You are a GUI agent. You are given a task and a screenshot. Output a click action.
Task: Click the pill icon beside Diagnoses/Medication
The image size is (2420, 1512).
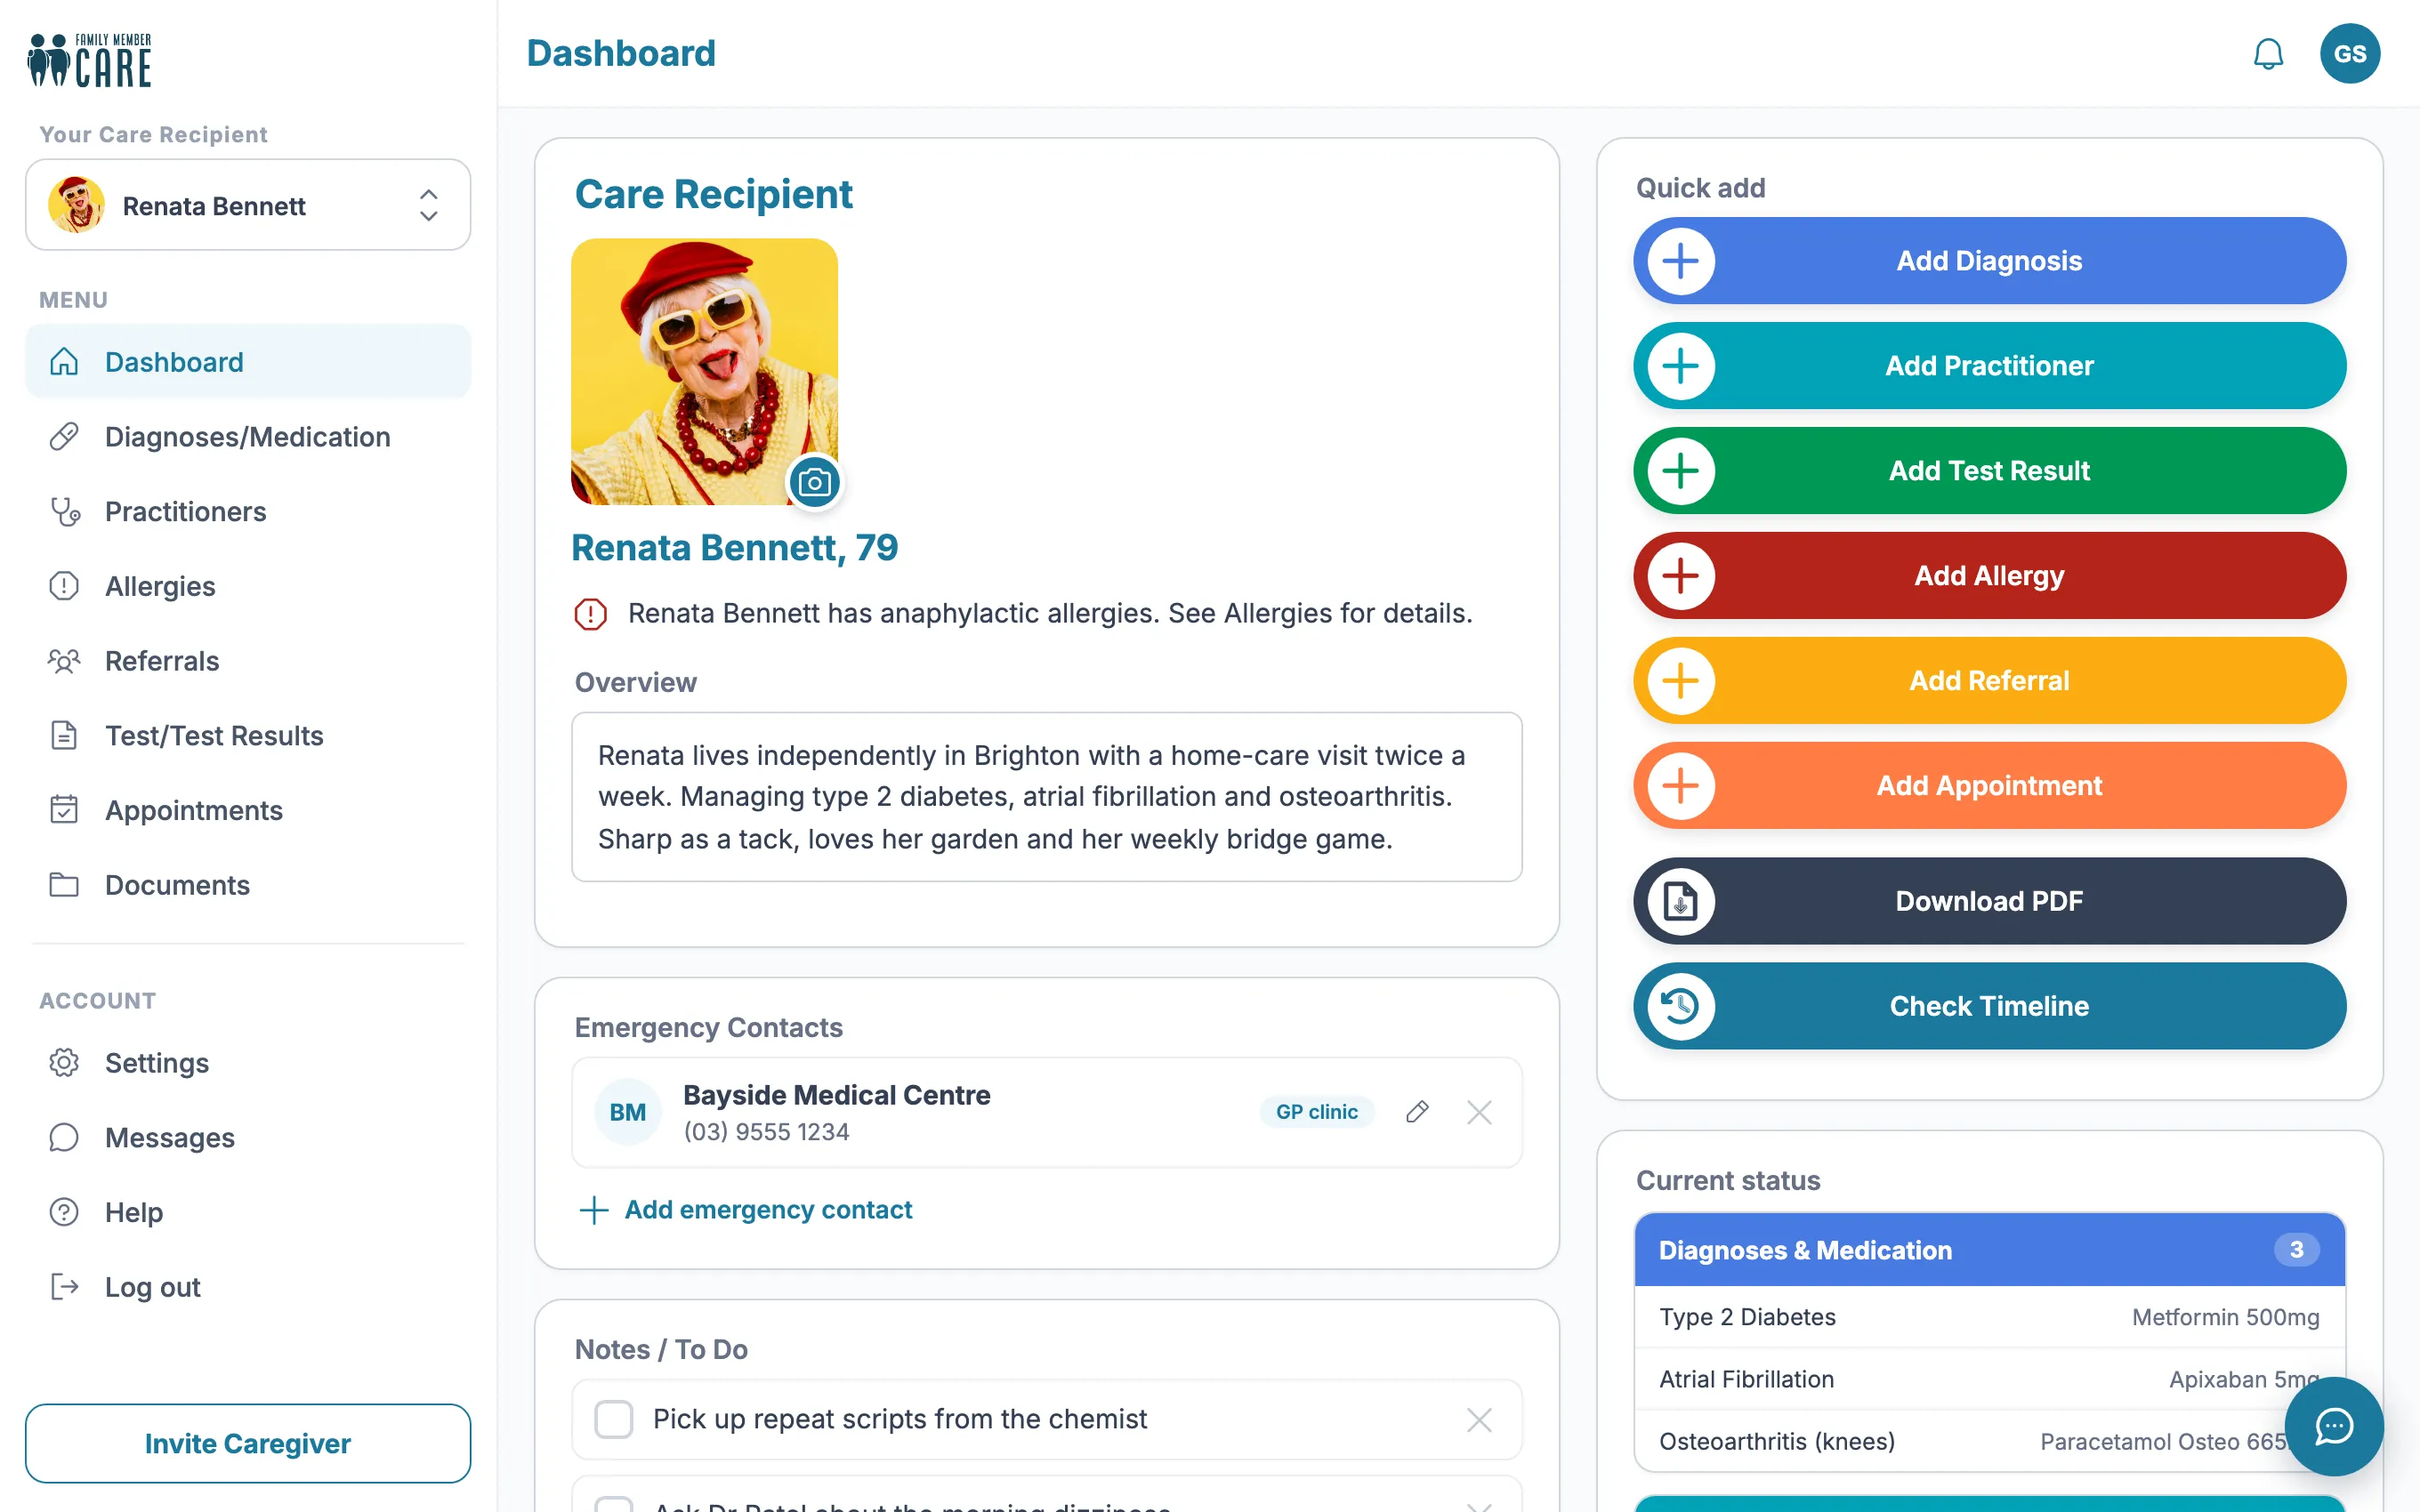click(64, 437)
